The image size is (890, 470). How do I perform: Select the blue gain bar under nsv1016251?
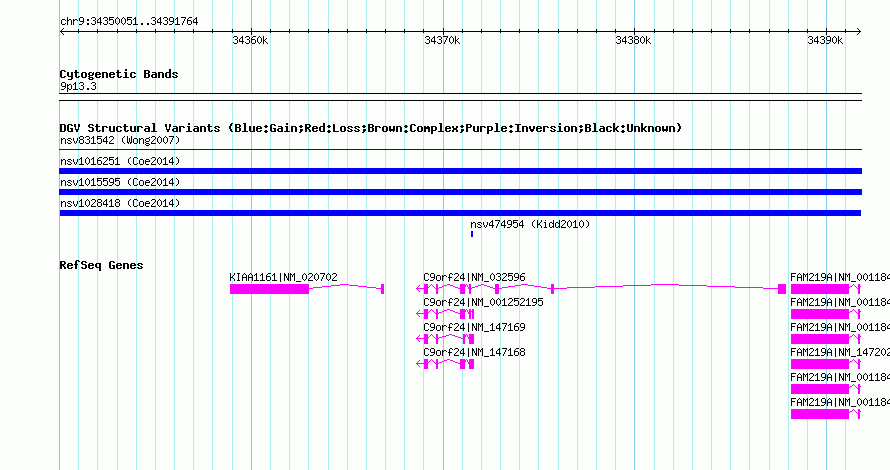pyautogui.click(x=460, y=171)
